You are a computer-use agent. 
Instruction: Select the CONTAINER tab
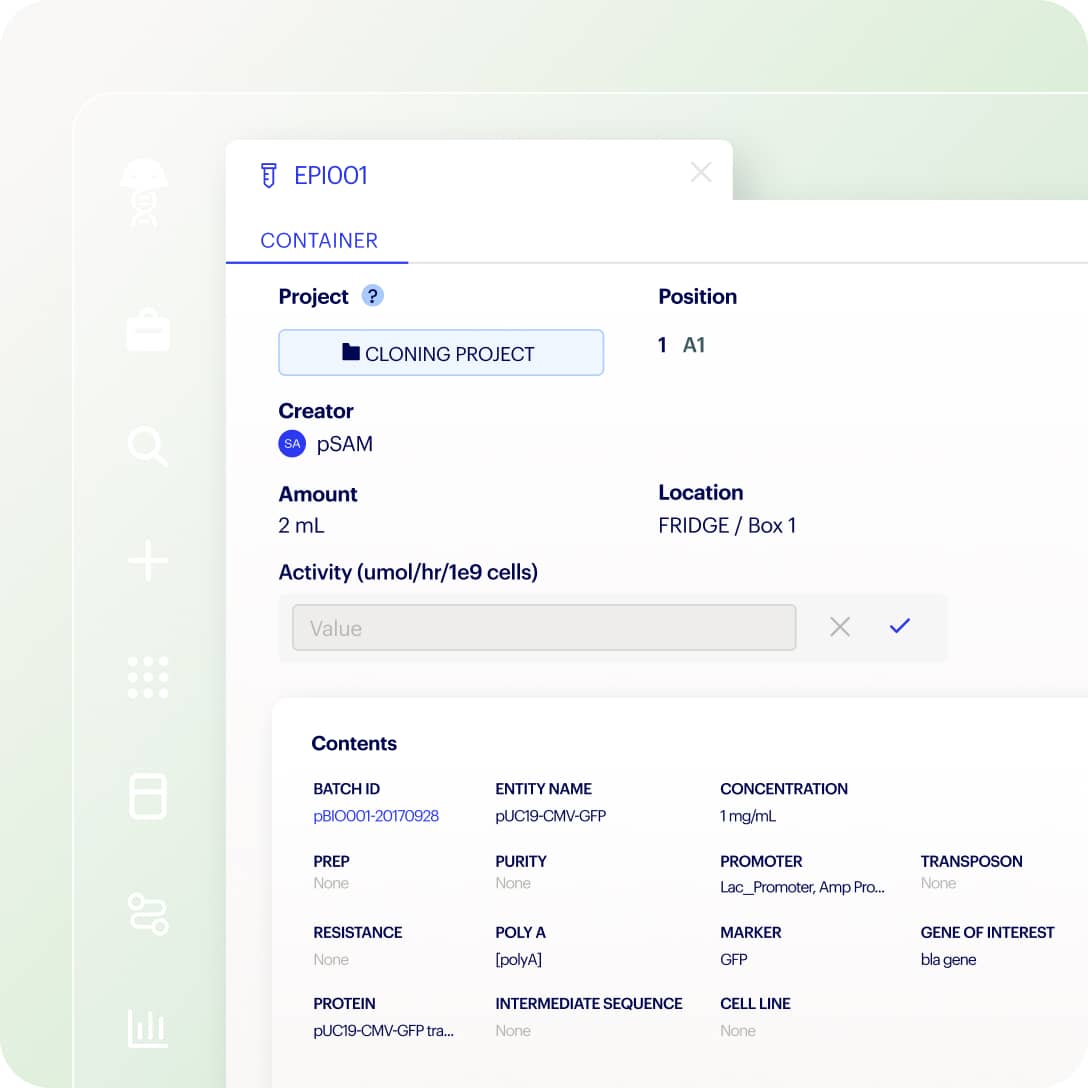318,241
